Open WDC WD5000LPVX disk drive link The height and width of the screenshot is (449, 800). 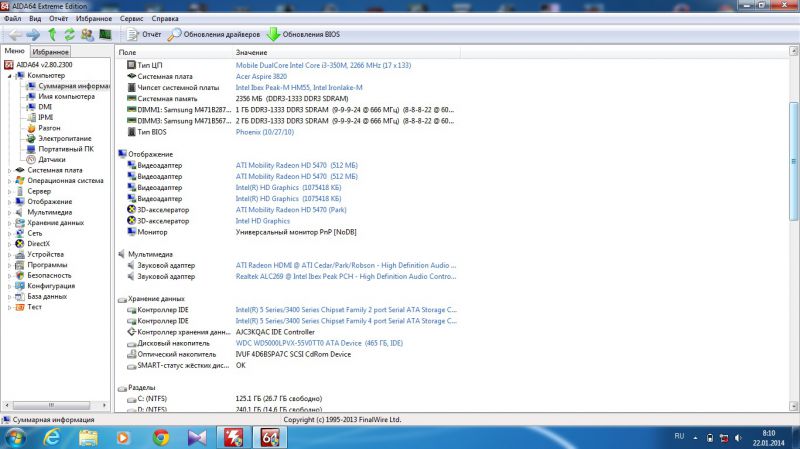(x=319, y=343)
